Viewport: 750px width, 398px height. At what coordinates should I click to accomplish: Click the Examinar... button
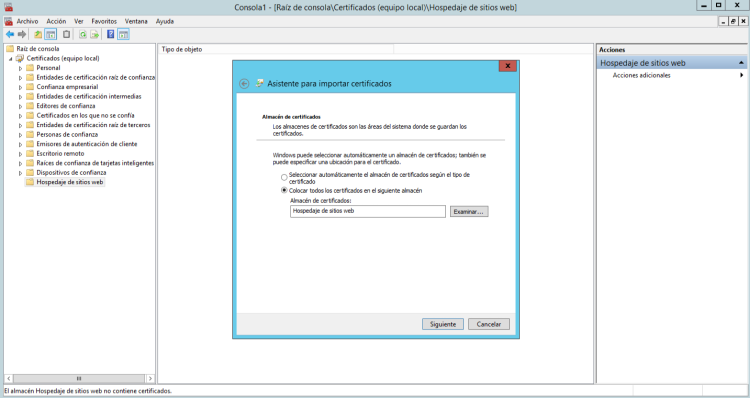[469, 211]
